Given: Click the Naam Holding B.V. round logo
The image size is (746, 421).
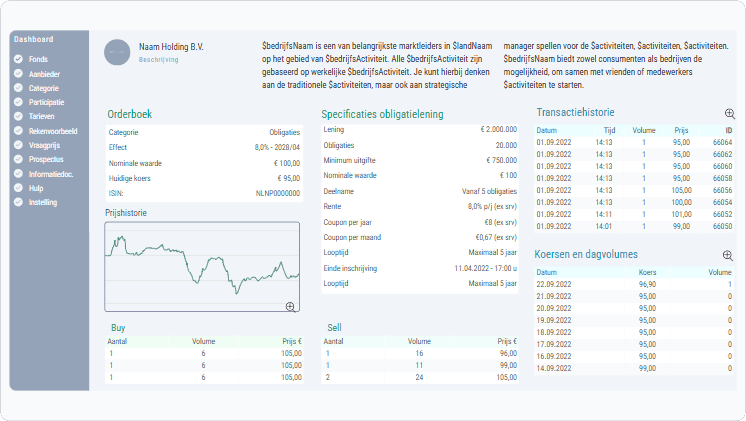Looking at the screenshot, I should coord(117,52).
